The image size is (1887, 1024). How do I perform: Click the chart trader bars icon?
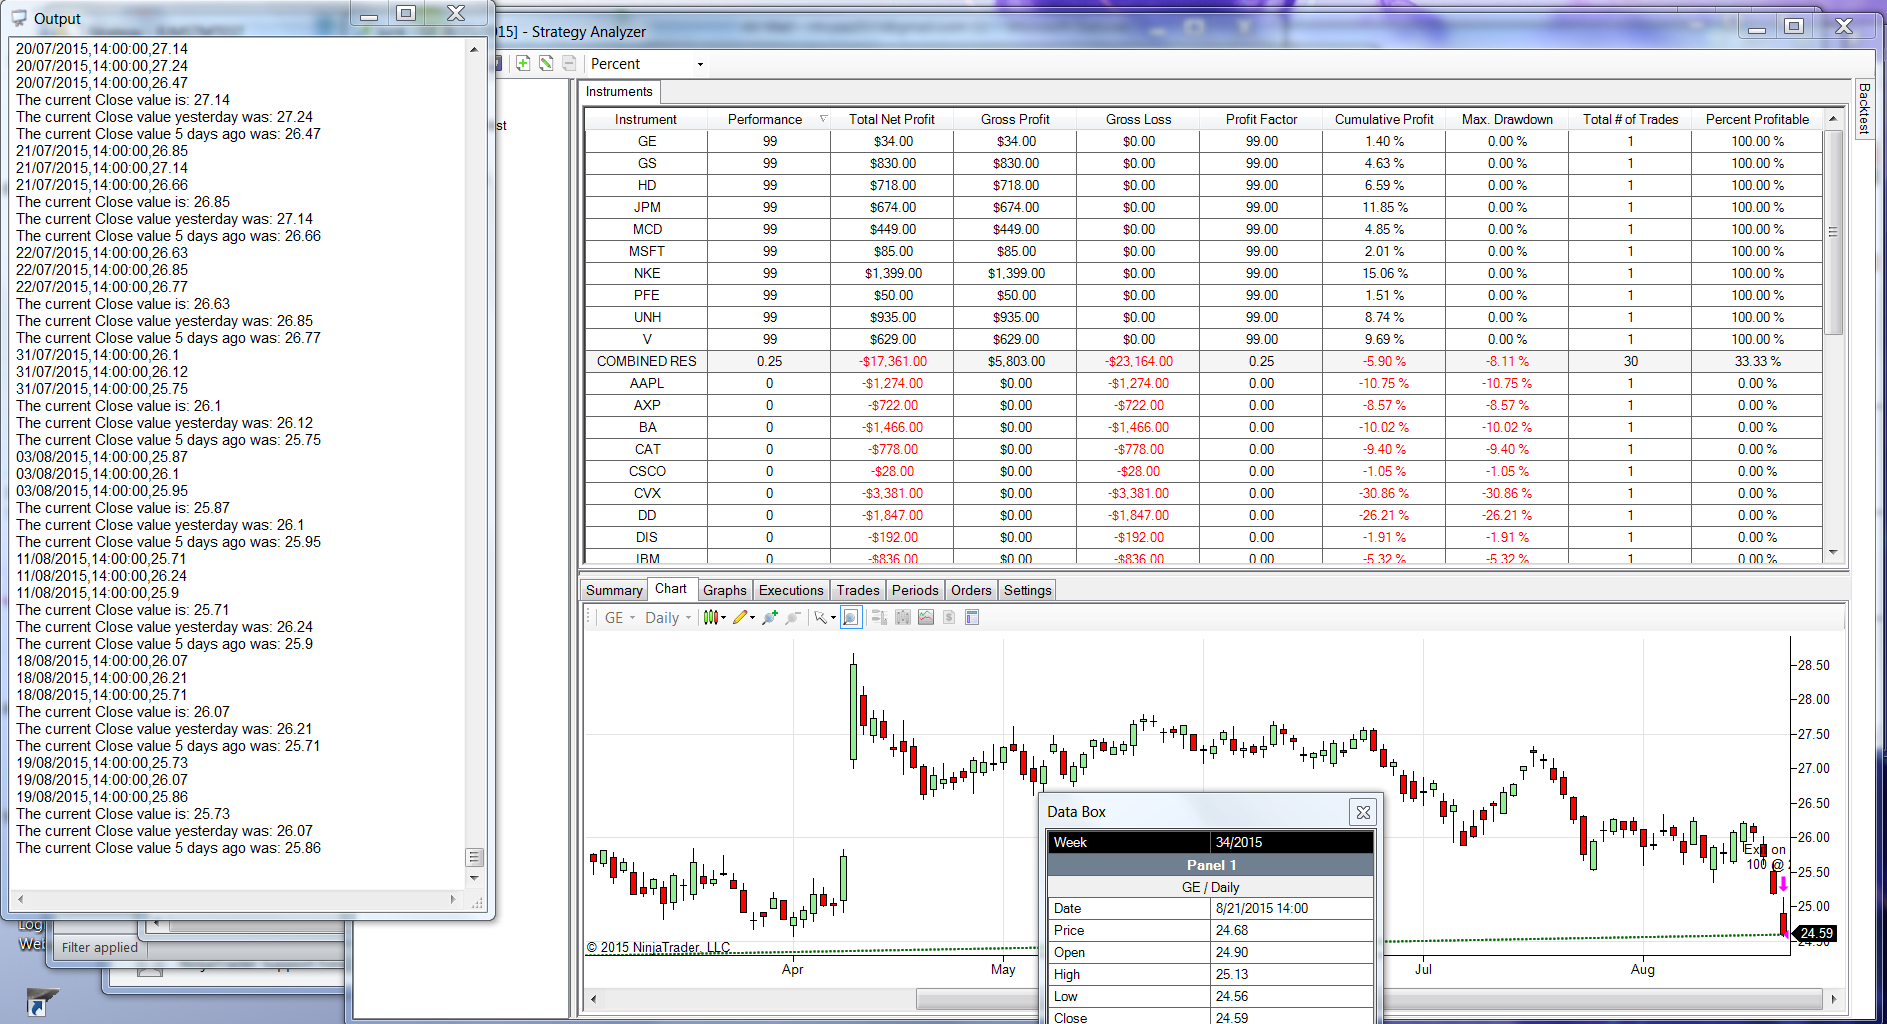pyautogui.click(x=880, y=618)
